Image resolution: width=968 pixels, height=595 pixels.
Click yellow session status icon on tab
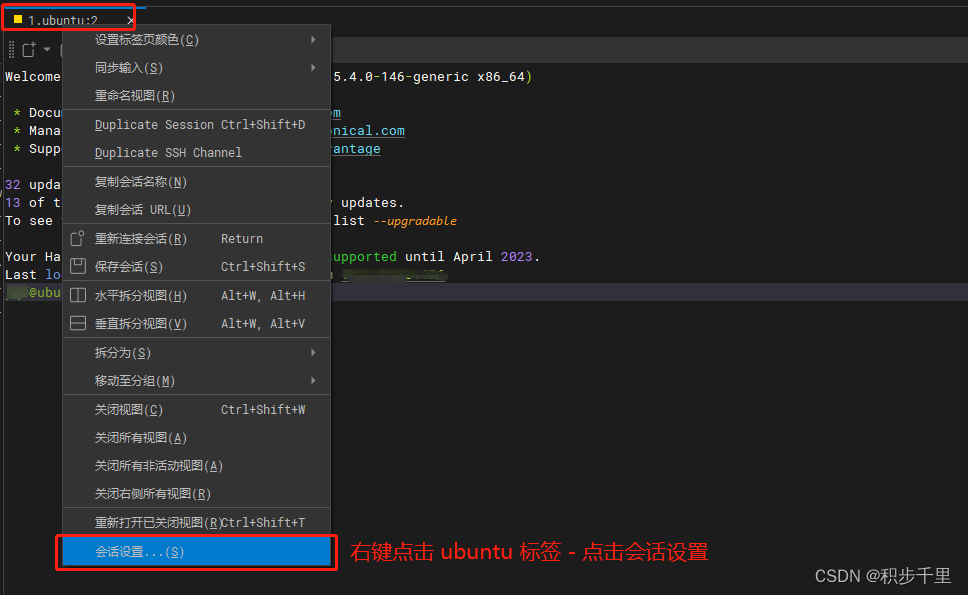(18, 19)
